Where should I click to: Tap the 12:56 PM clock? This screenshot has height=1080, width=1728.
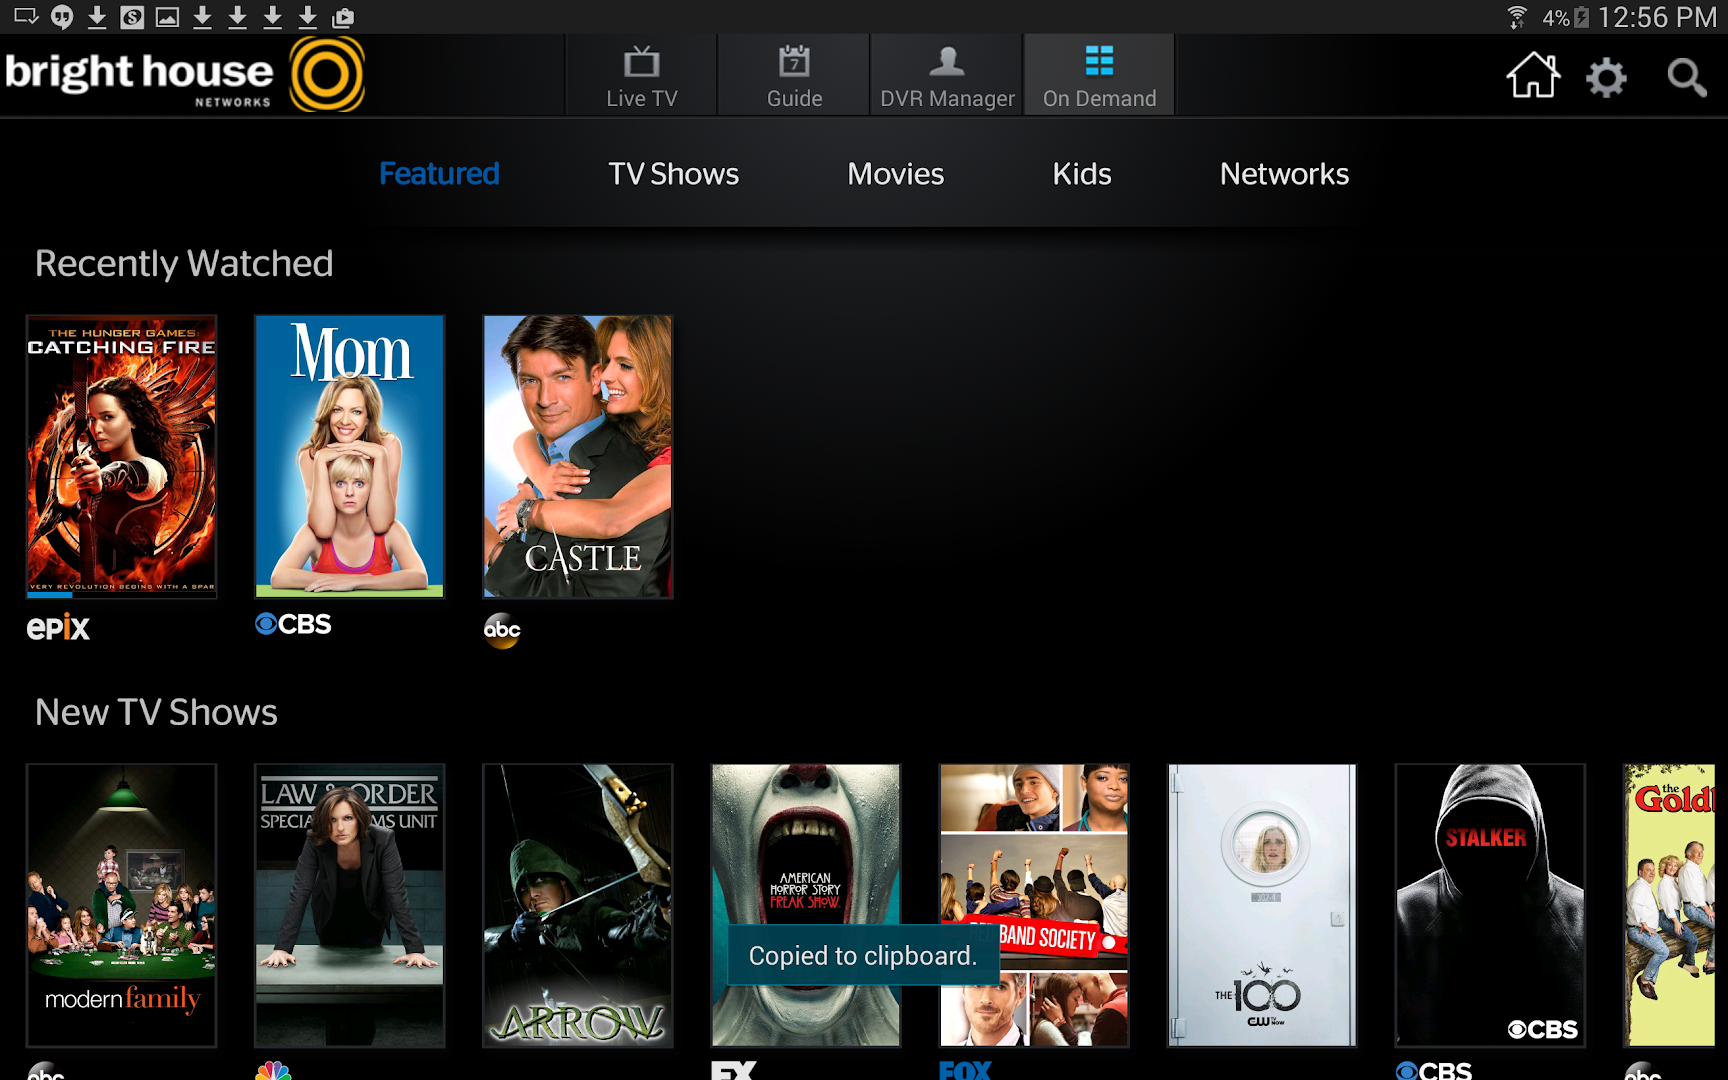pos(1657,17)
